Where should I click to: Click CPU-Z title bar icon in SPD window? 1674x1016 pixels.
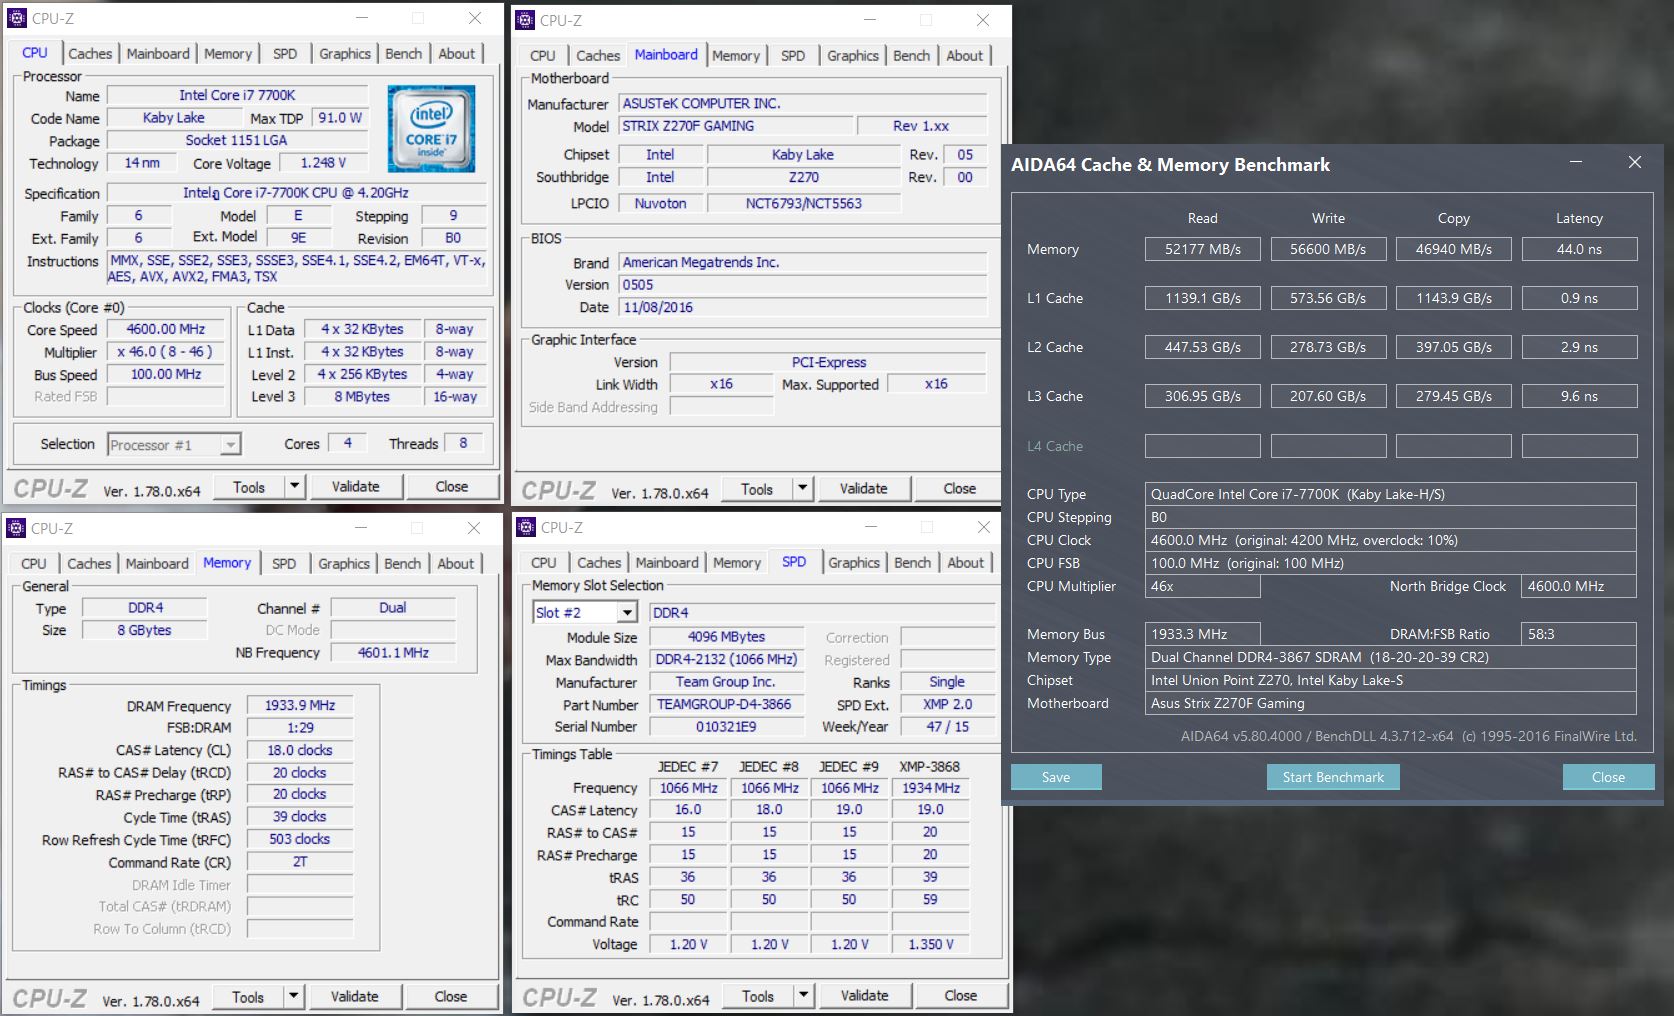click(525, 527)
